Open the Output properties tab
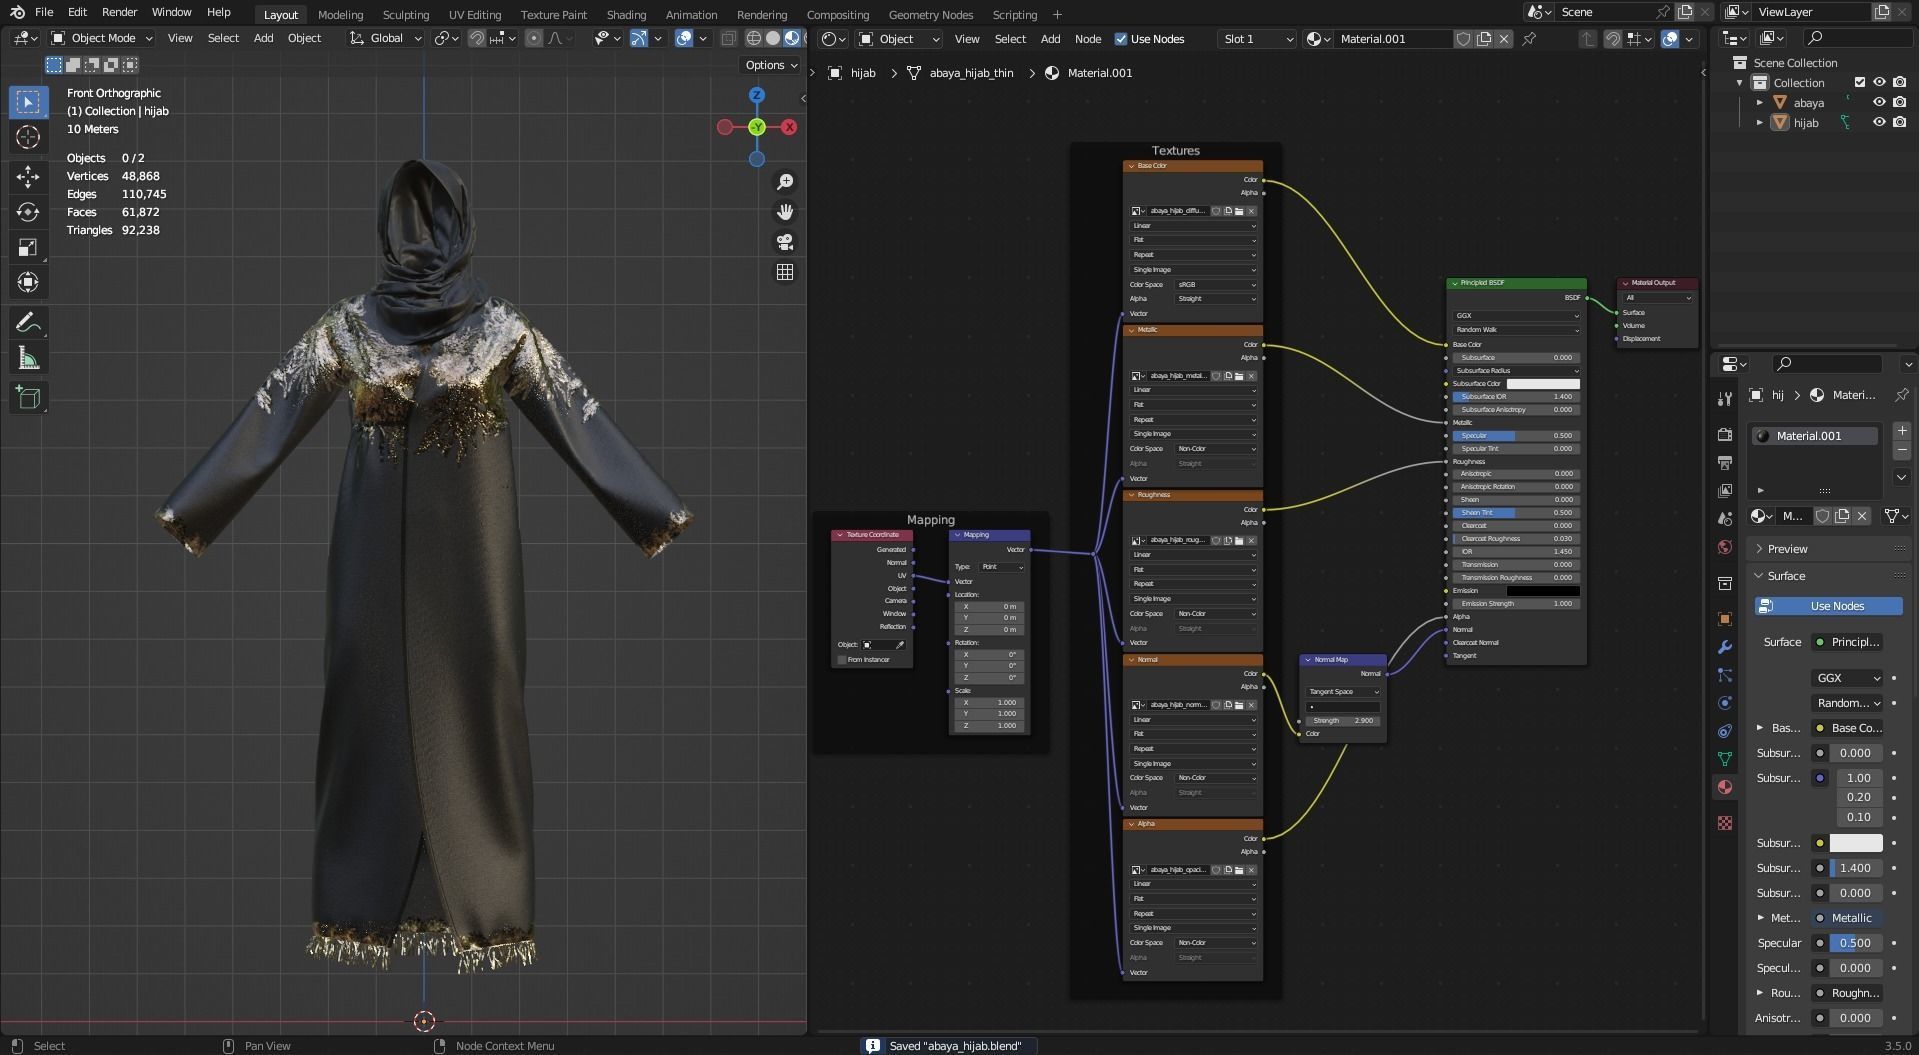The image size is (1919, 1055). tap(1725, 463)
